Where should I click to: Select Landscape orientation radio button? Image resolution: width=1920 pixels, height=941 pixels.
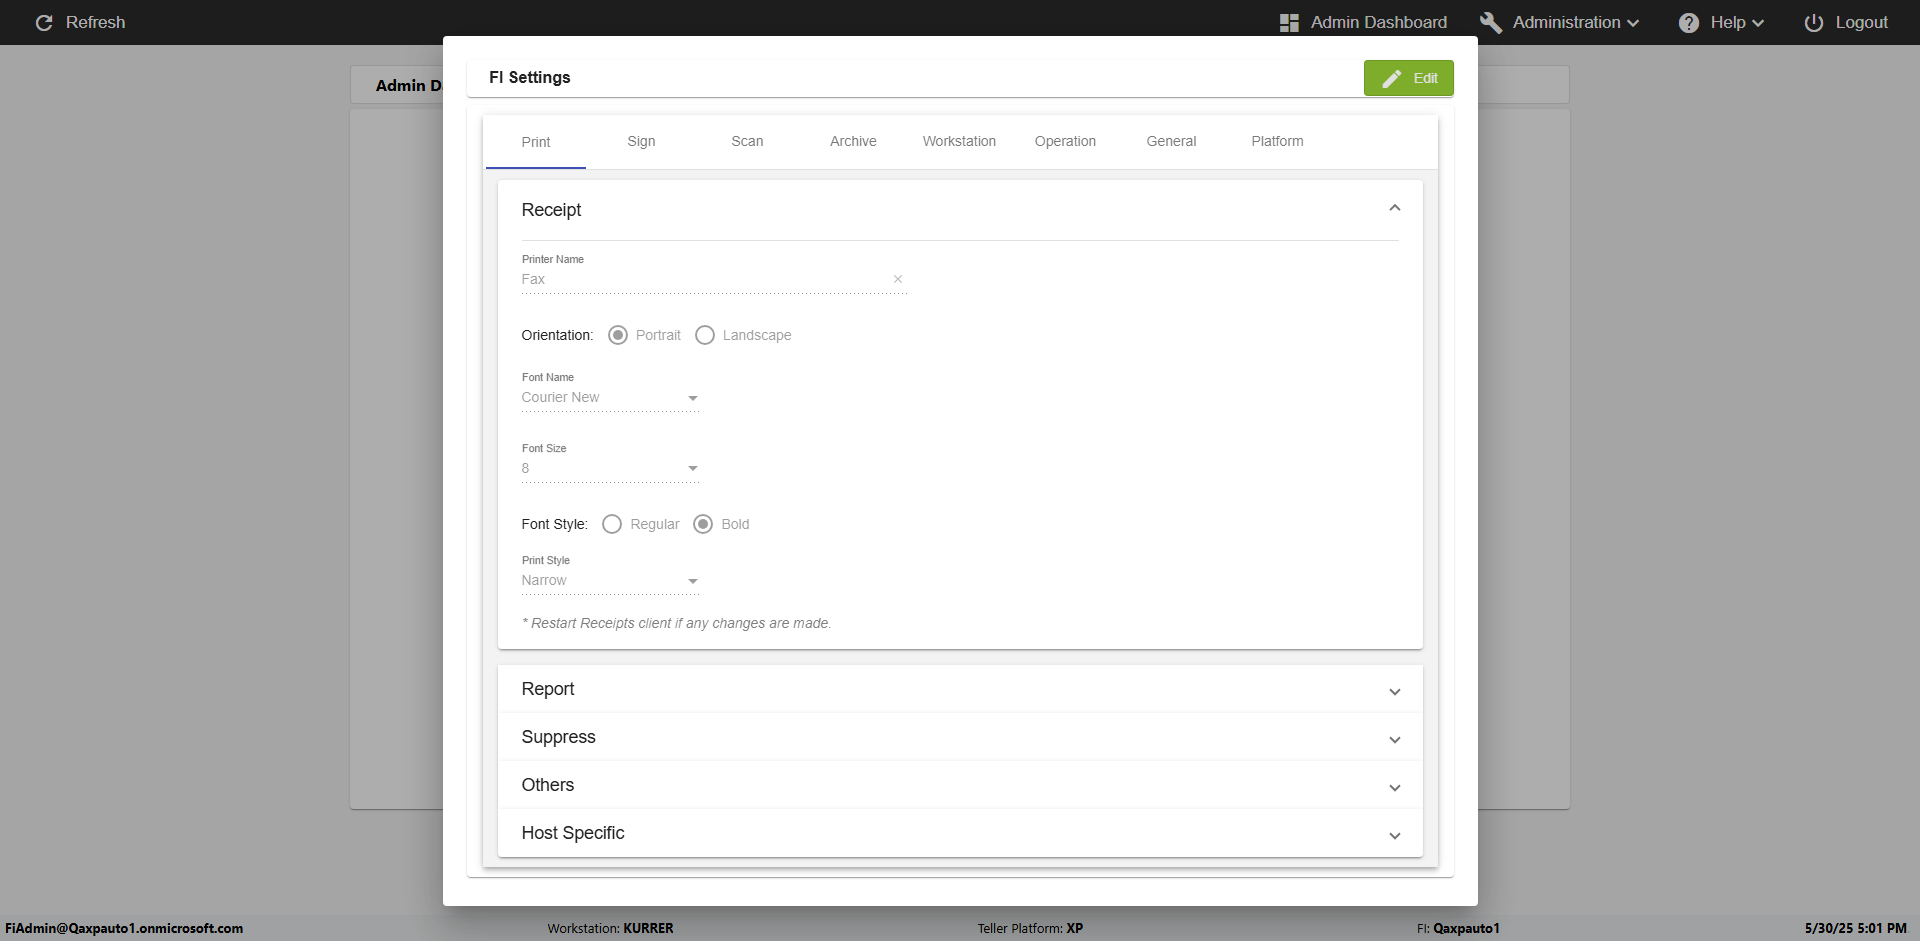pyautogui.click(x=705, y=335)
